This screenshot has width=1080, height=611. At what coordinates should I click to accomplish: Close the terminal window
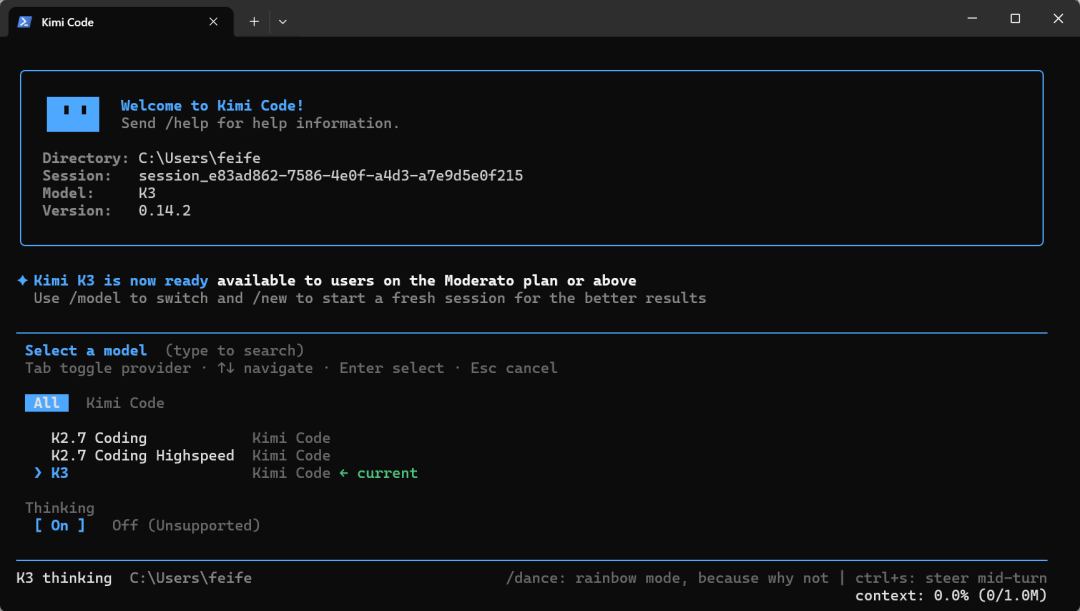click(x=1059, y=19)
